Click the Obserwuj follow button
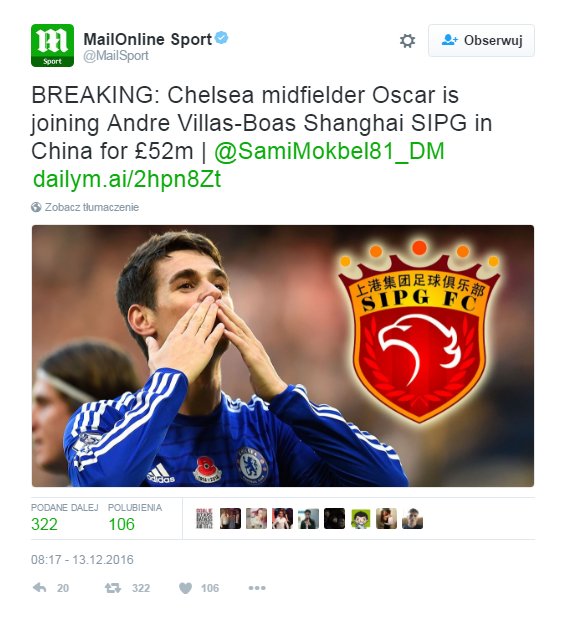Image resolution: width=568 pixels, height=624 pixels. (481, 41)
